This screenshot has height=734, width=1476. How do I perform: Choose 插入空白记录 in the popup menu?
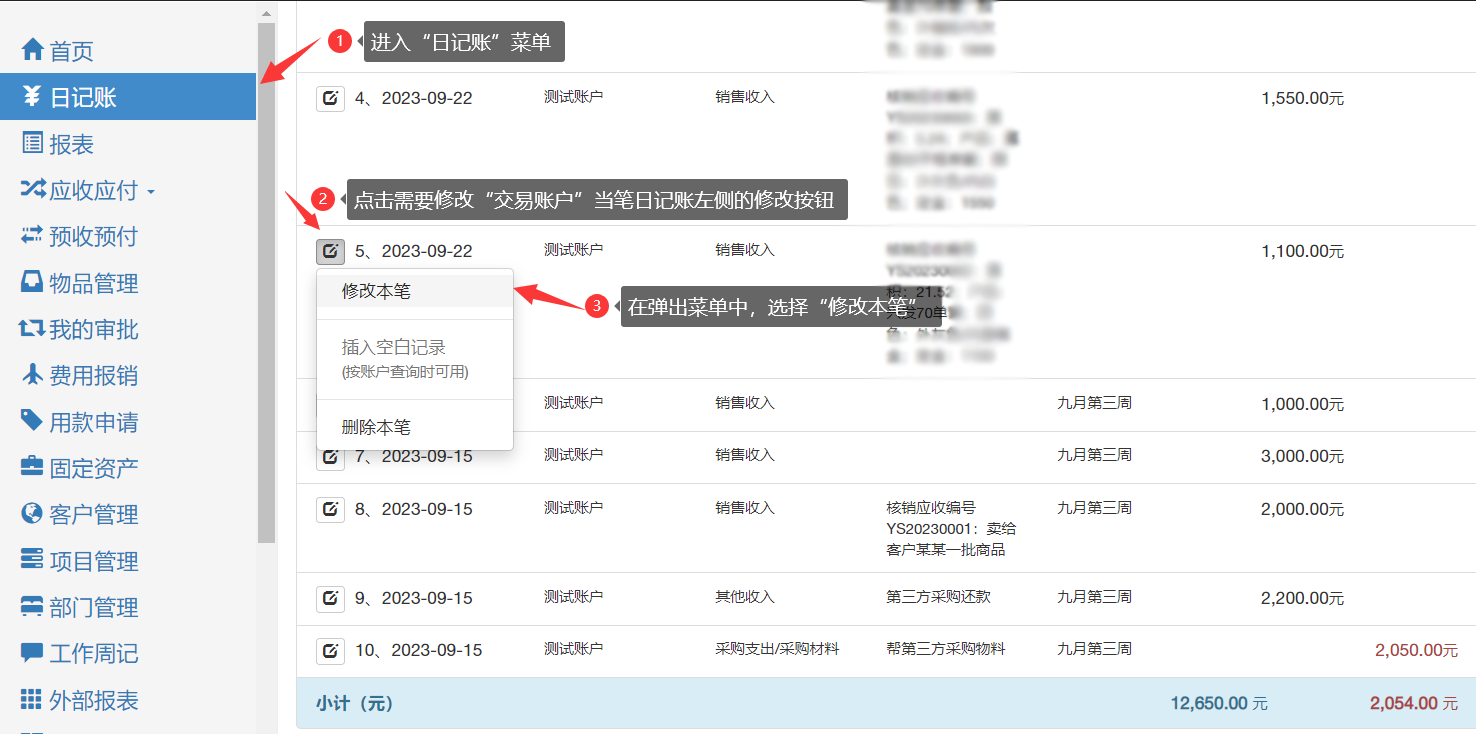point(394,348)
